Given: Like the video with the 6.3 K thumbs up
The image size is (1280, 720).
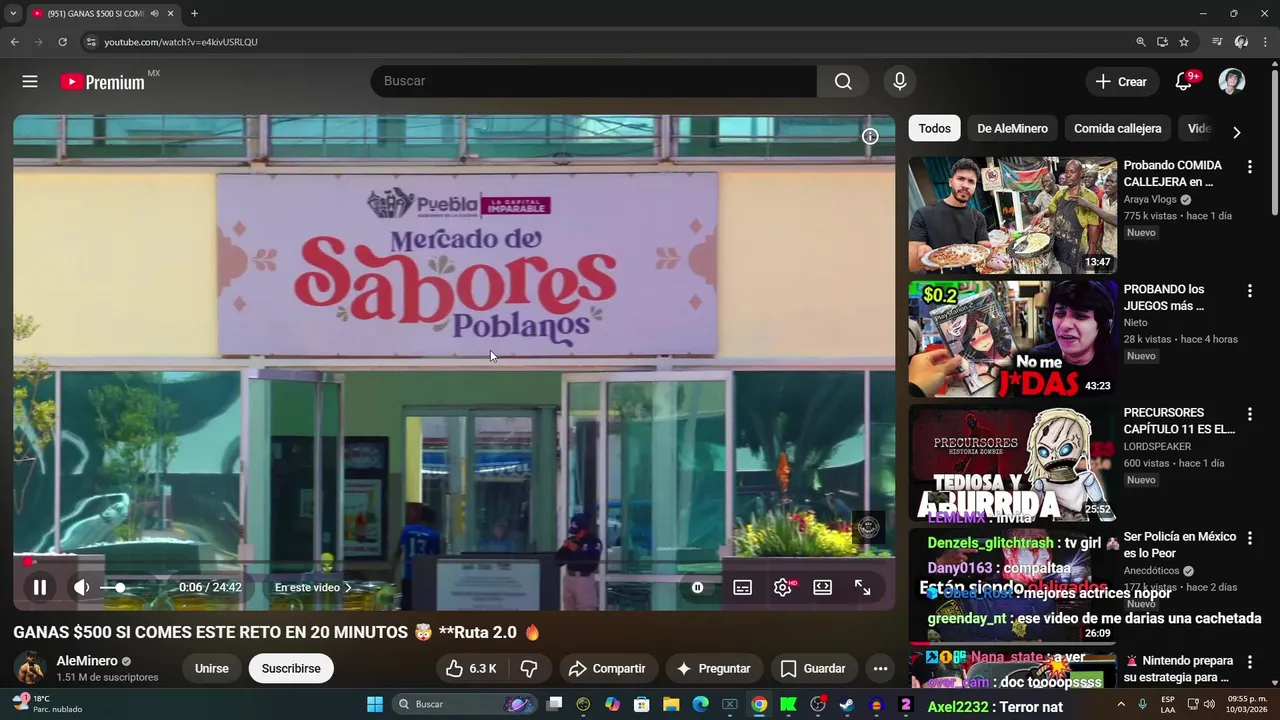Looking at the screenshot, I should pos(471,669).
